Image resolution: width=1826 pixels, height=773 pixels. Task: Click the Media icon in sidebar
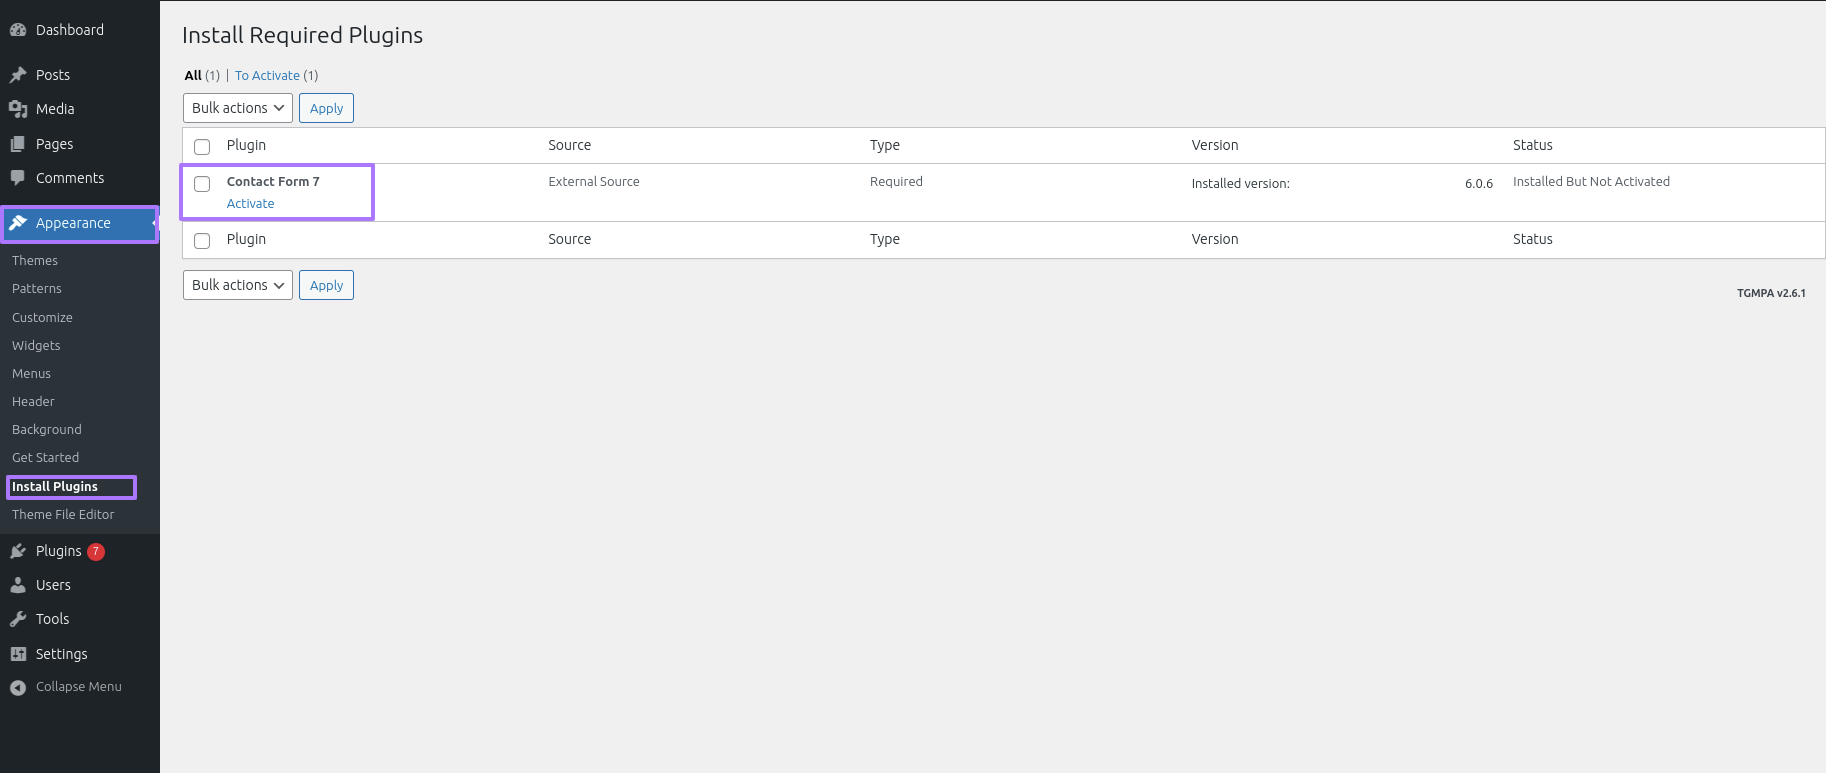tap(18, 109)
